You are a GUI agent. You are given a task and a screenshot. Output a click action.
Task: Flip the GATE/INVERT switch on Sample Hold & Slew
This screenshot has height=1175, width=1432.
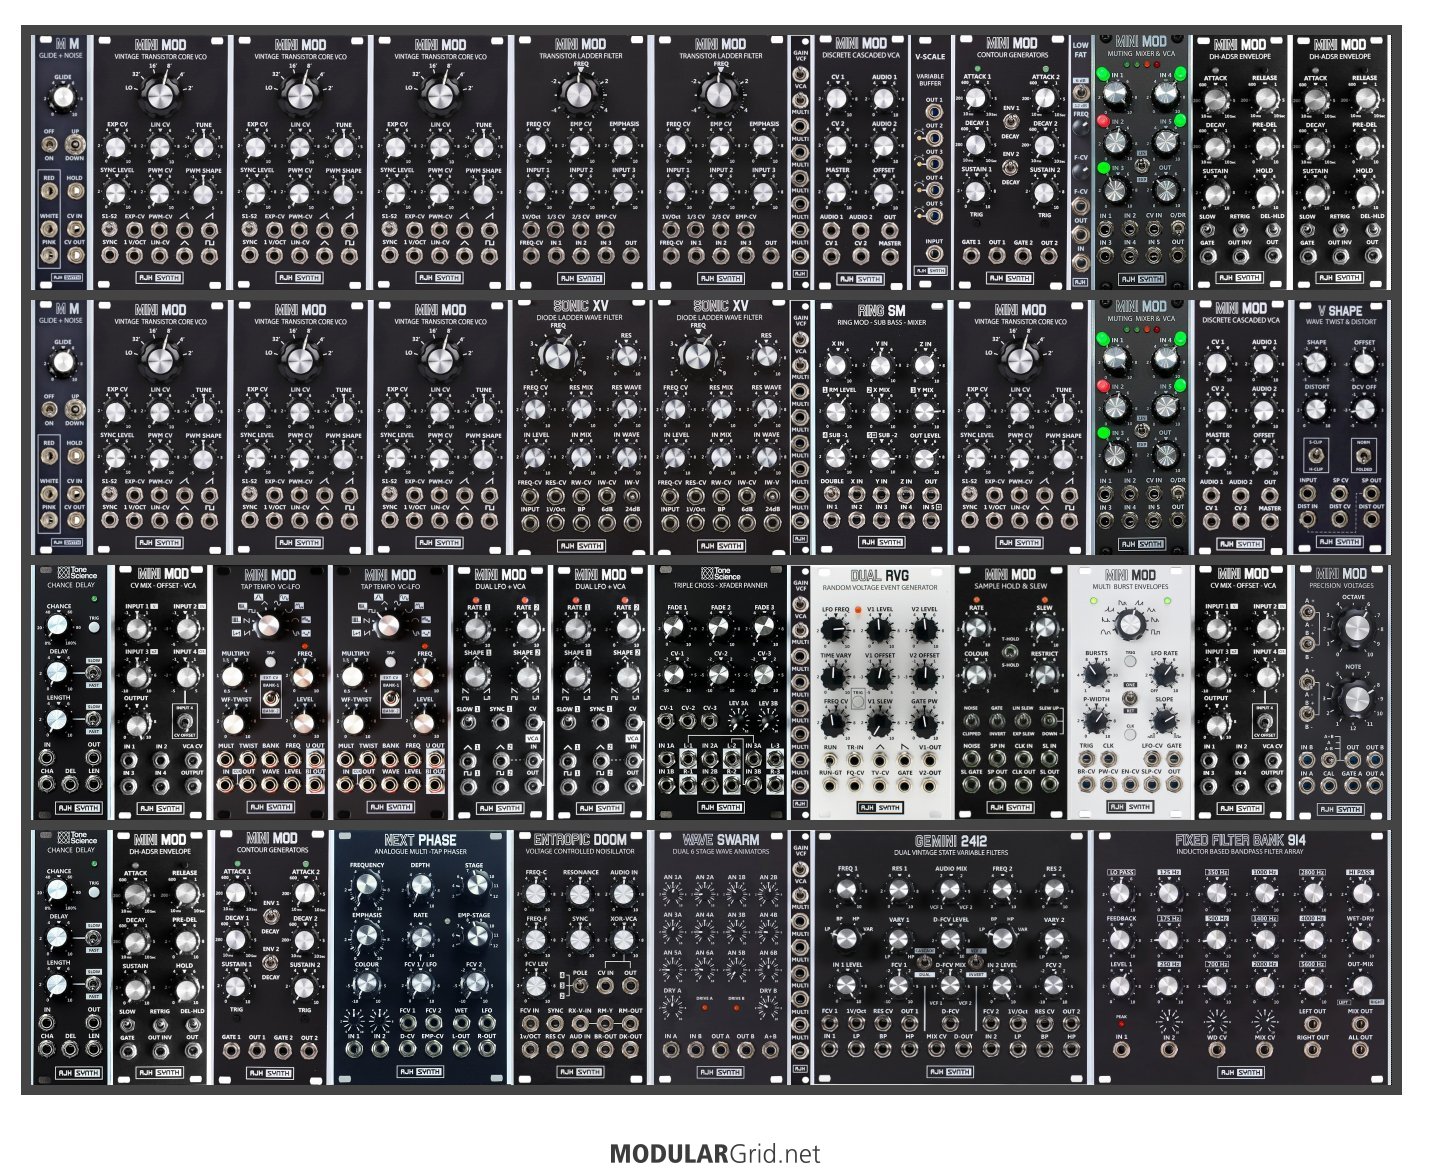tap(997, 720)
